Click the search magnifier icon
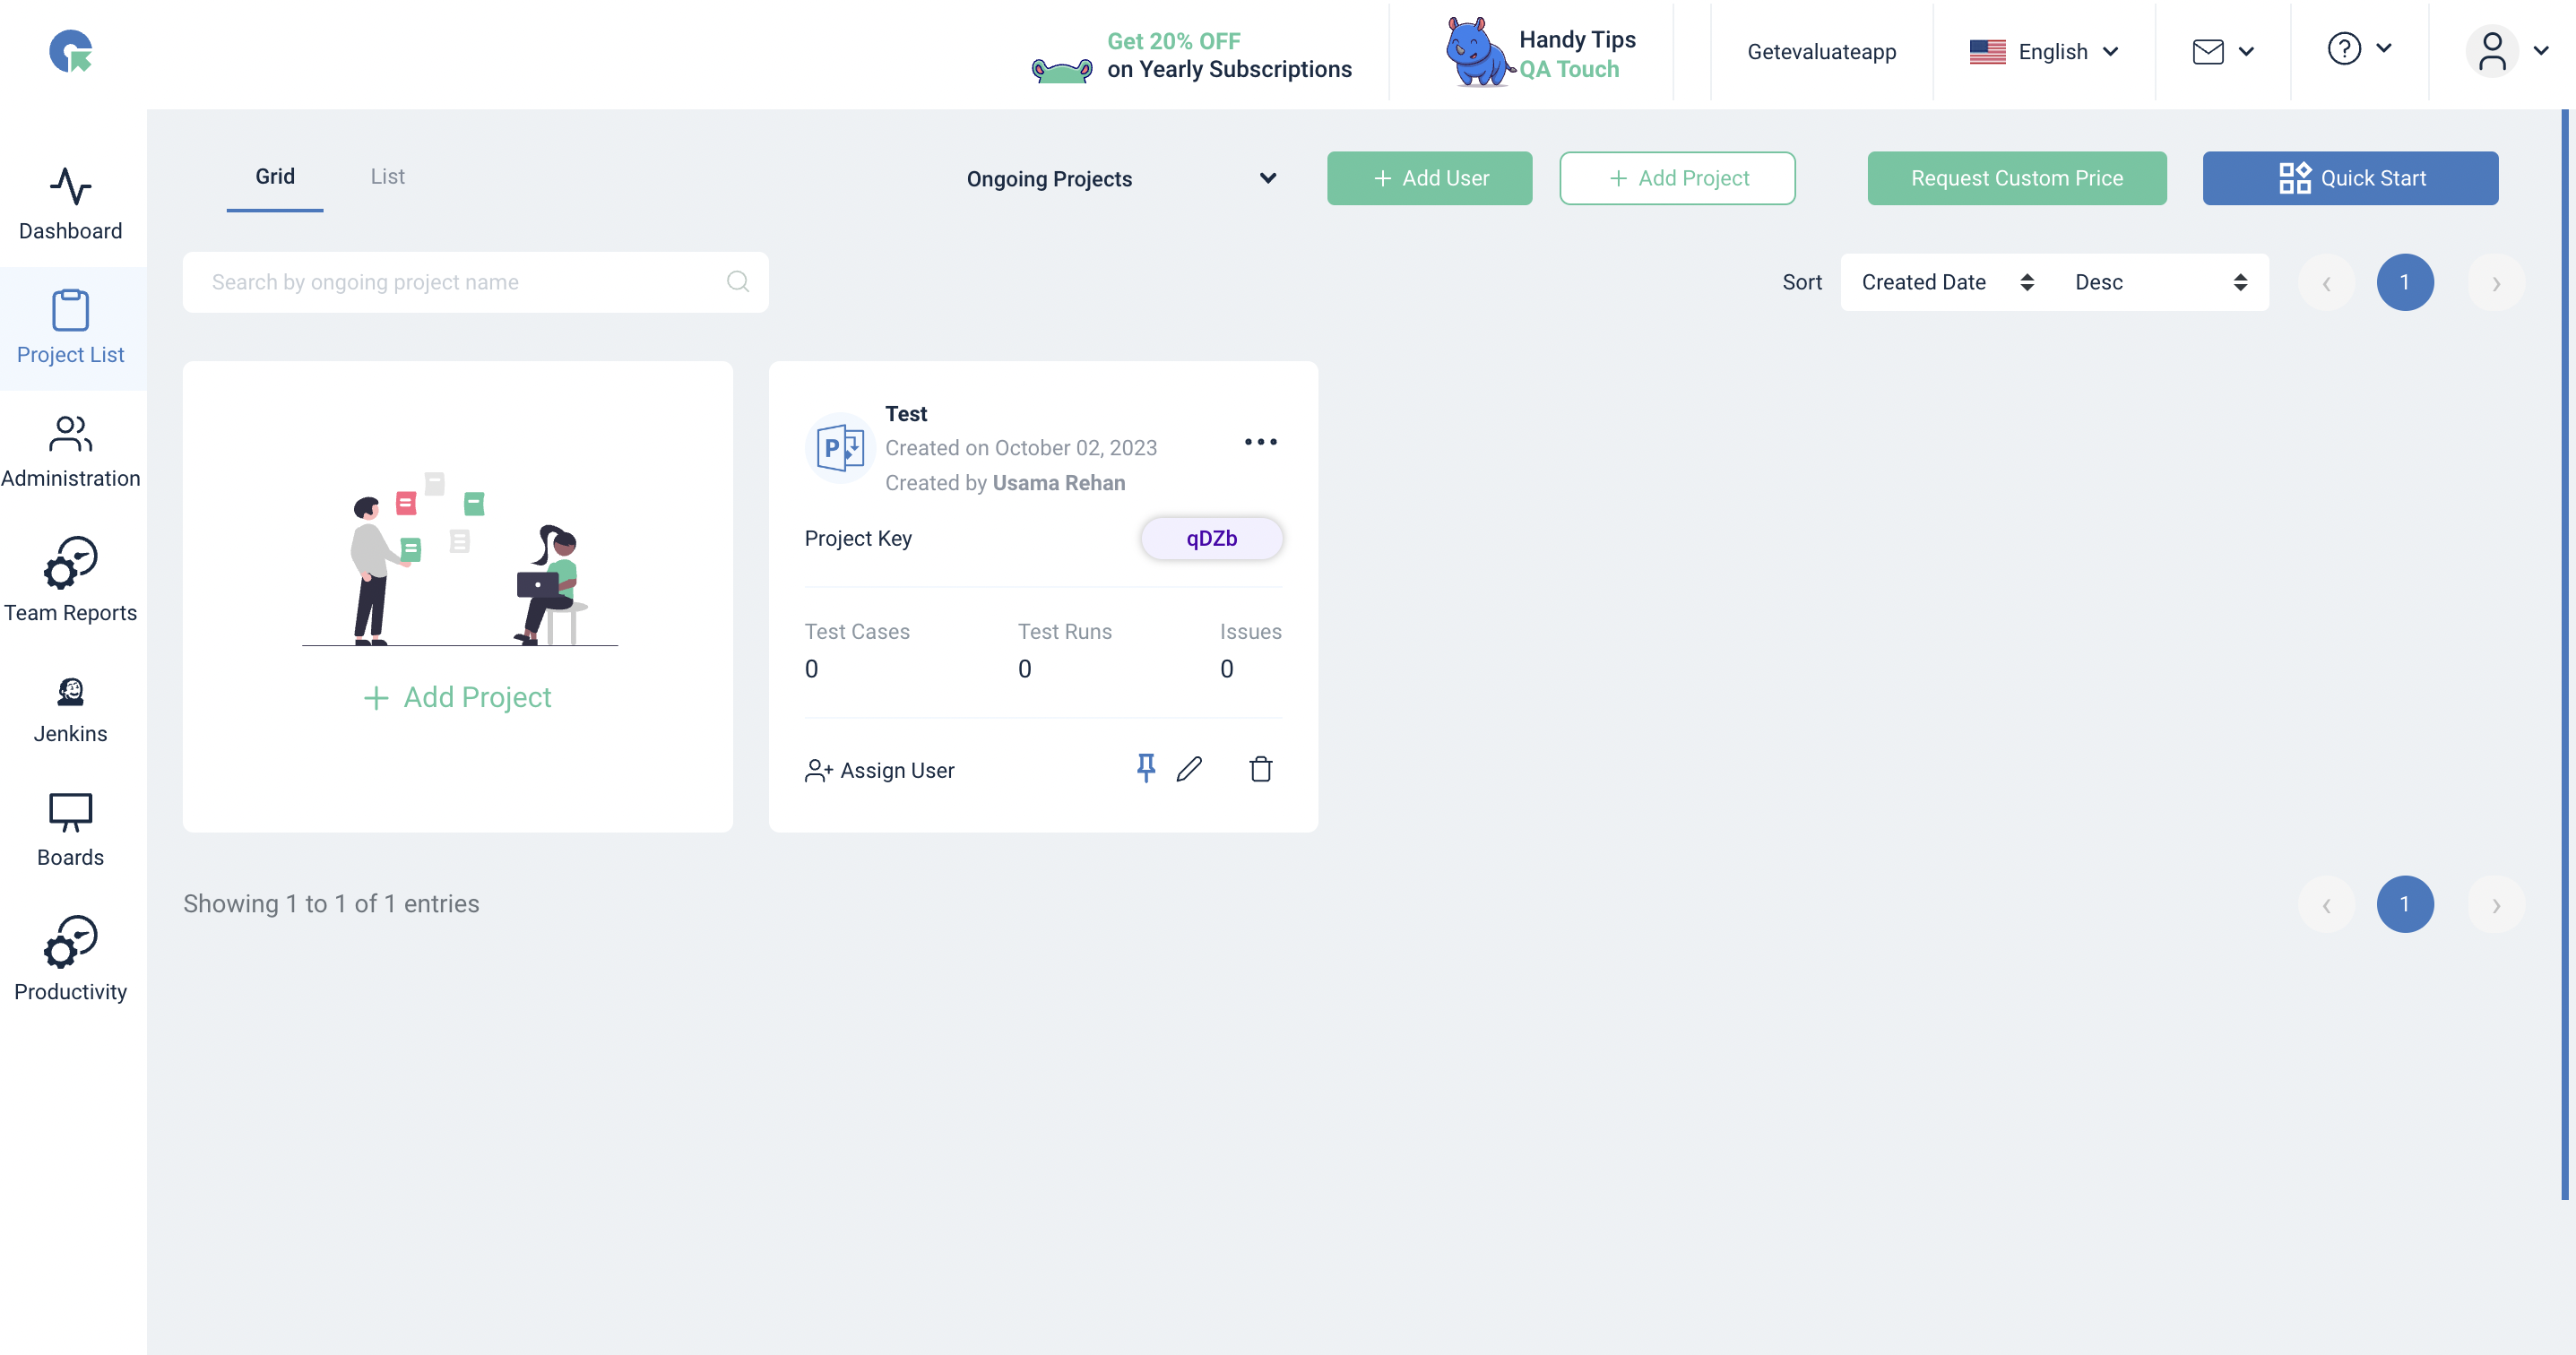This screenshot has height=1355, width=2576. click(x=738, y=282)
